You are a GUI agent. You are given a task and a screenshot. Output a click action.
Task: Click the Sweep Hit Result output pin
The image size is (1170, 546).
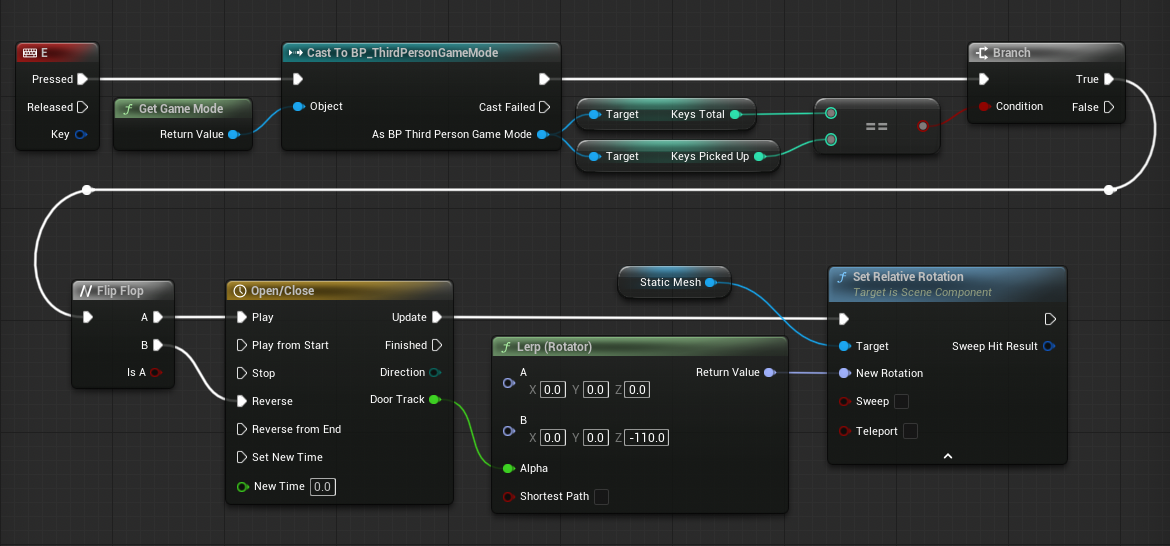pos(1048,346)
